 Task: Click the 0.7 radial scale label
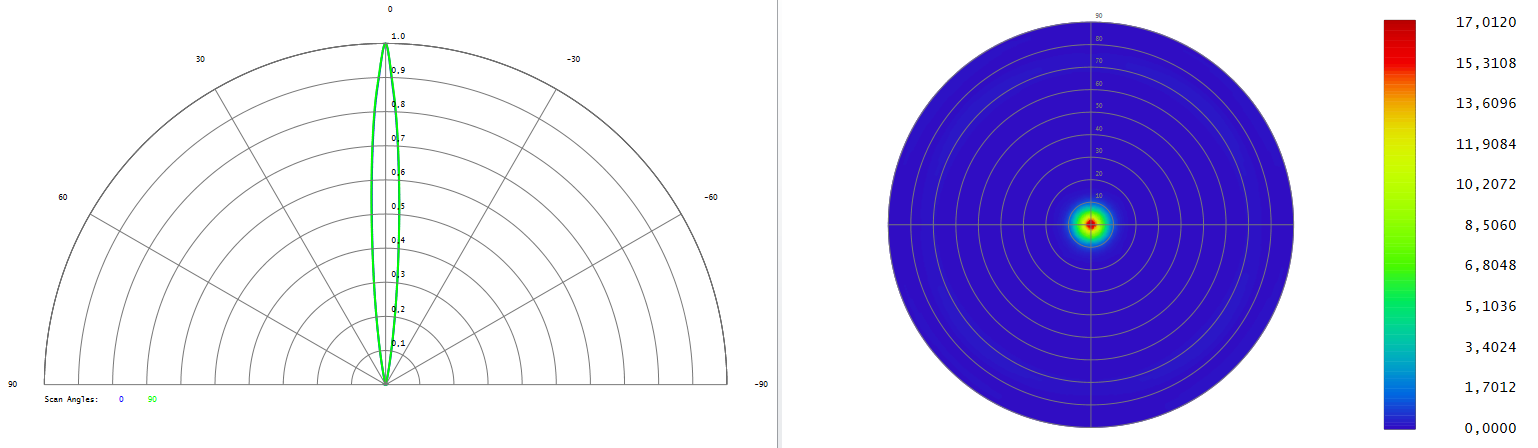click(398, 138)
